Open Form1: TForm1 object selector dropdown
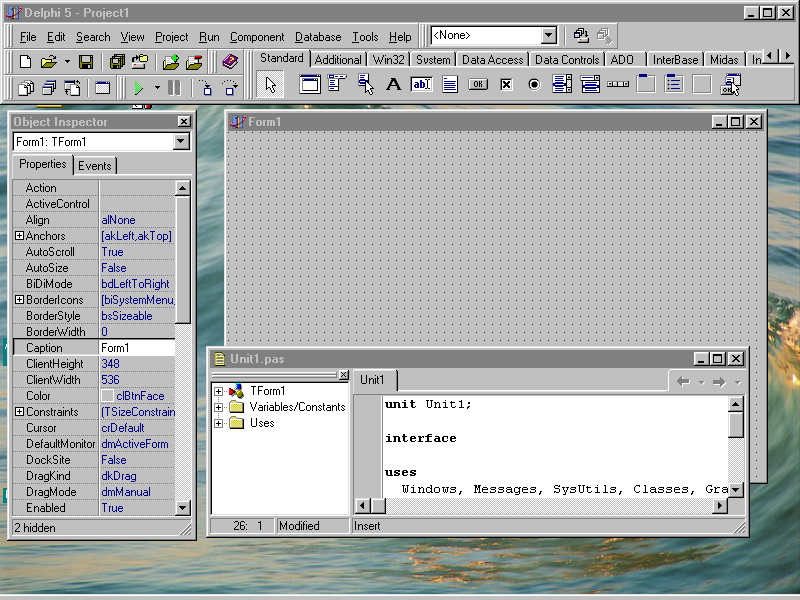This screenshot has height=600, width=800. click(181, 141)
